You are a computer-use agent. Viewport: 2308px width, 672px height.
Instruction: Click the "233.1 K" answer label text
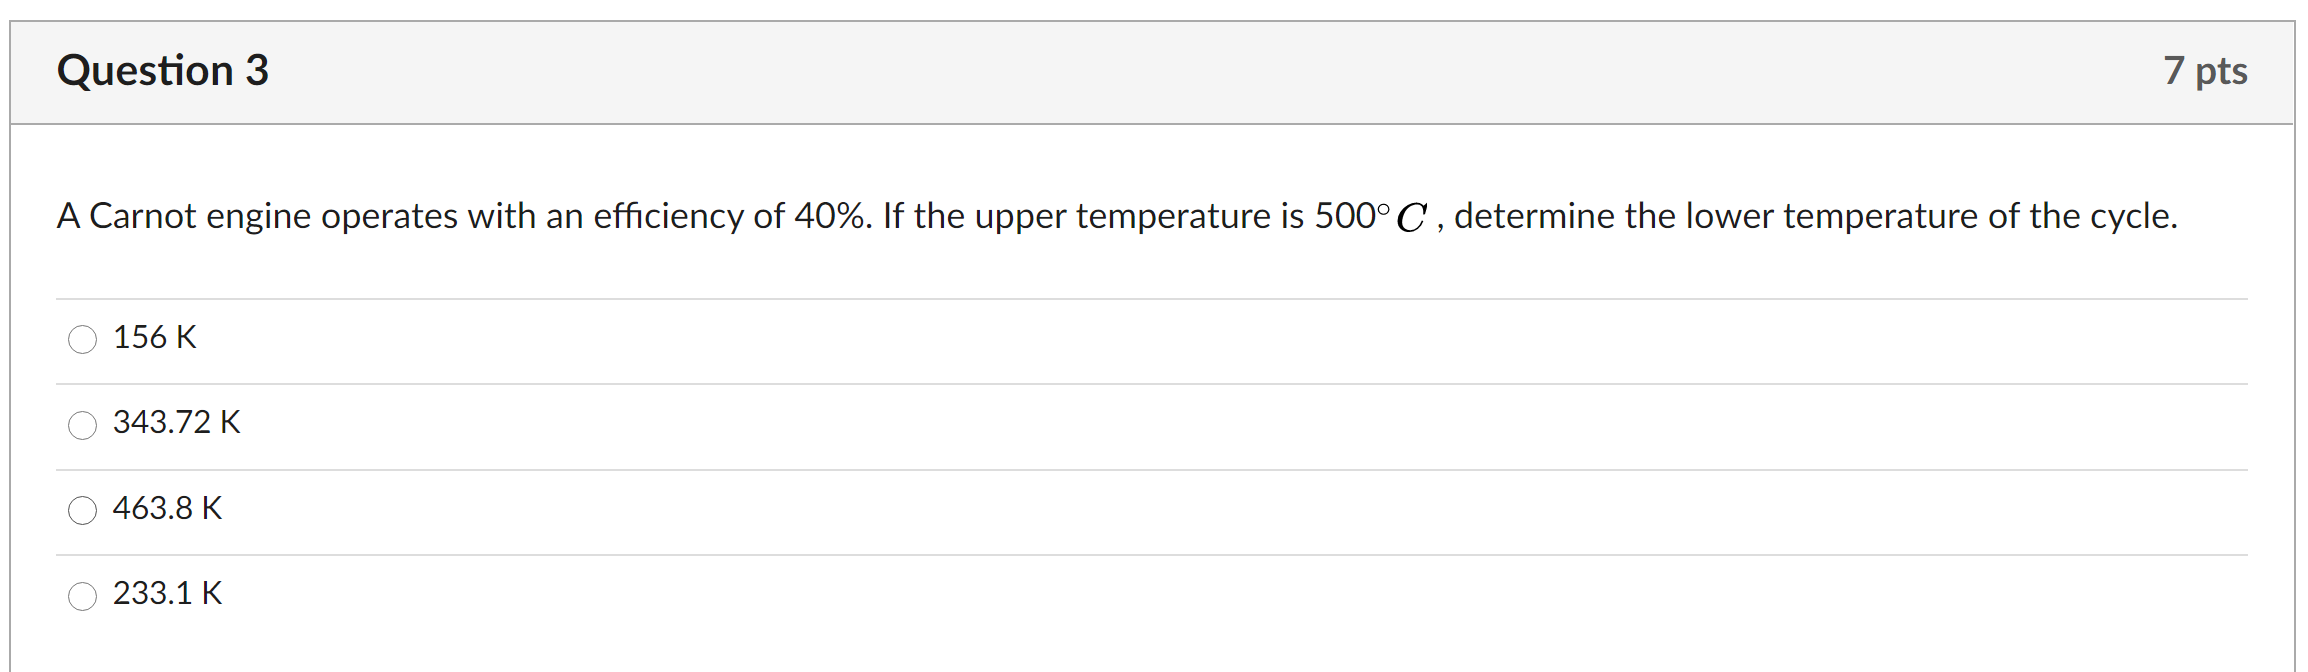pyautogui.click(x=168, y=593)
